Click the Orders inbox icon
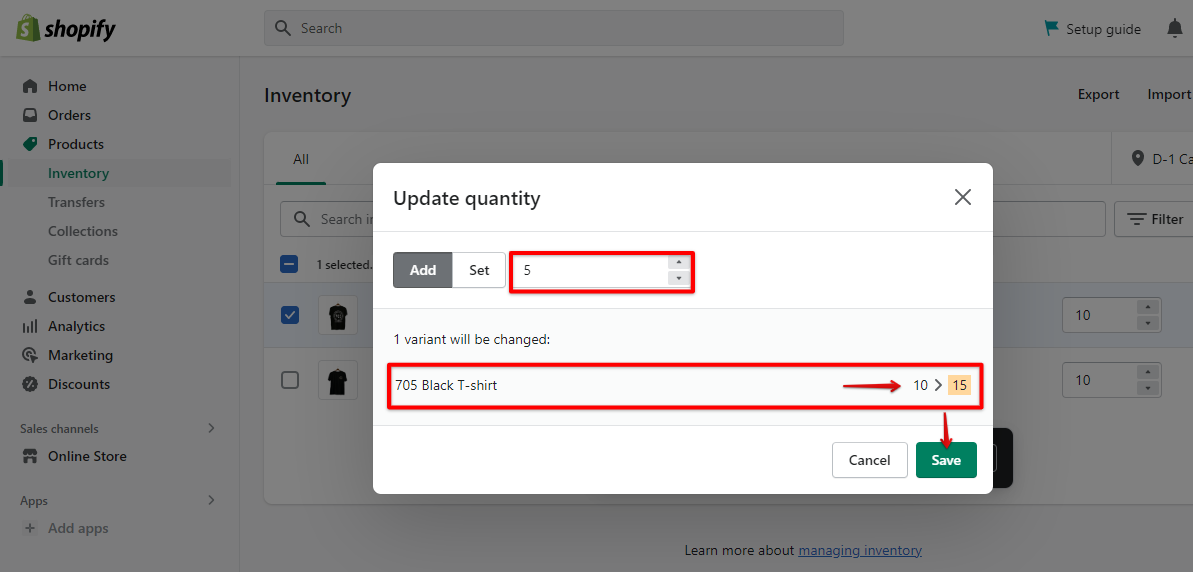This screenshot has height=572, width=1193. click(x=30, y=115)
